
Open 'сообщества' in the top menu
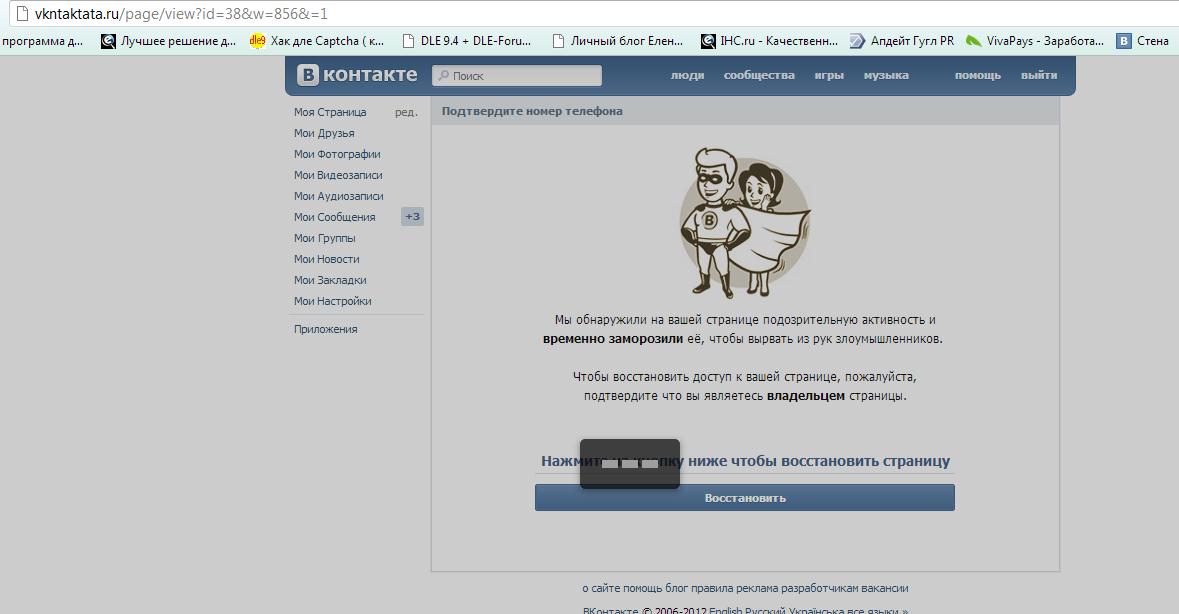click(x=759, y=75)
